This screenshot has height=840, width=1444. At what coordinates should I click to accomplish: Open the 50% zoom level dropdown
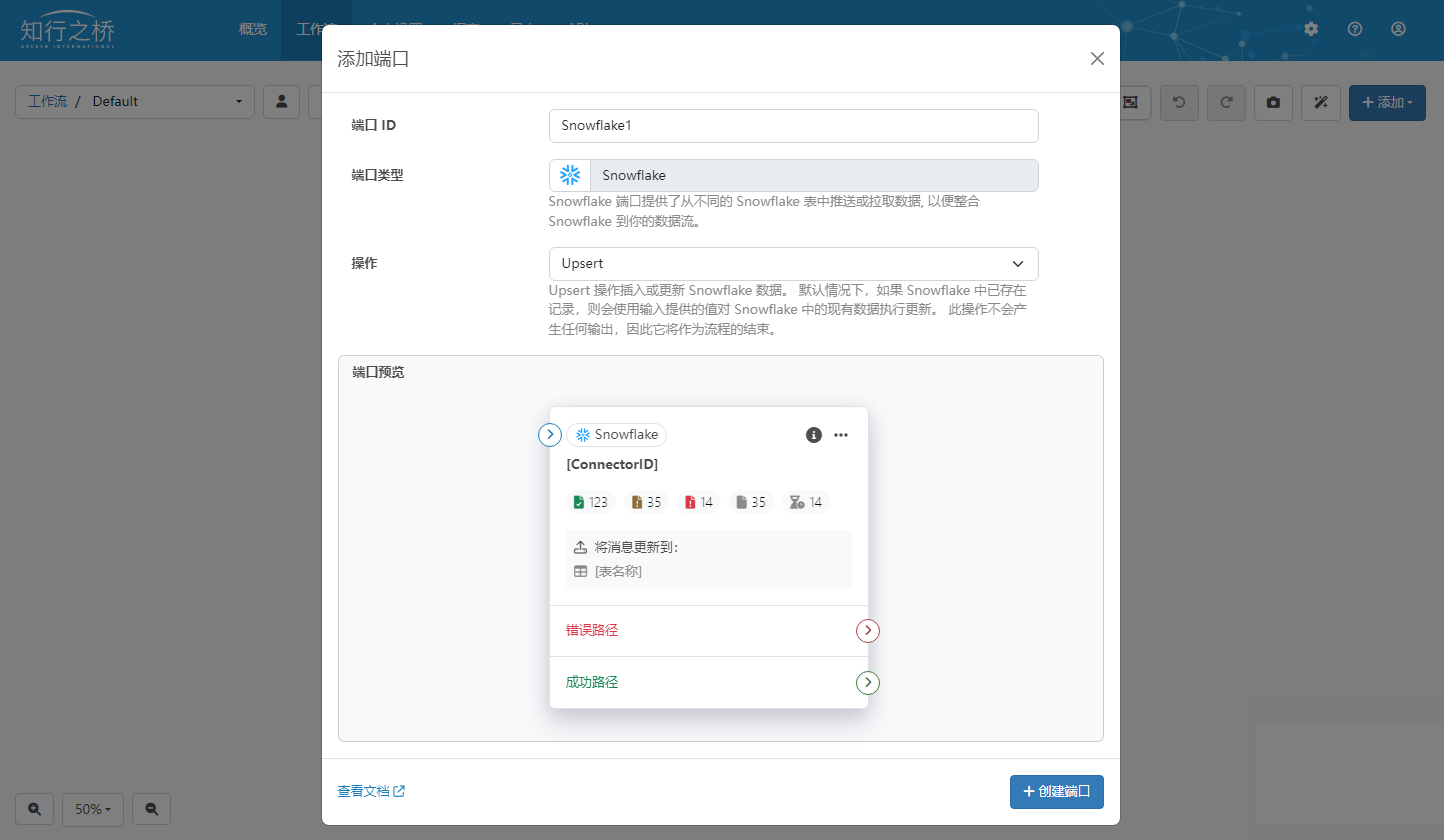click(x=93, y=809)
